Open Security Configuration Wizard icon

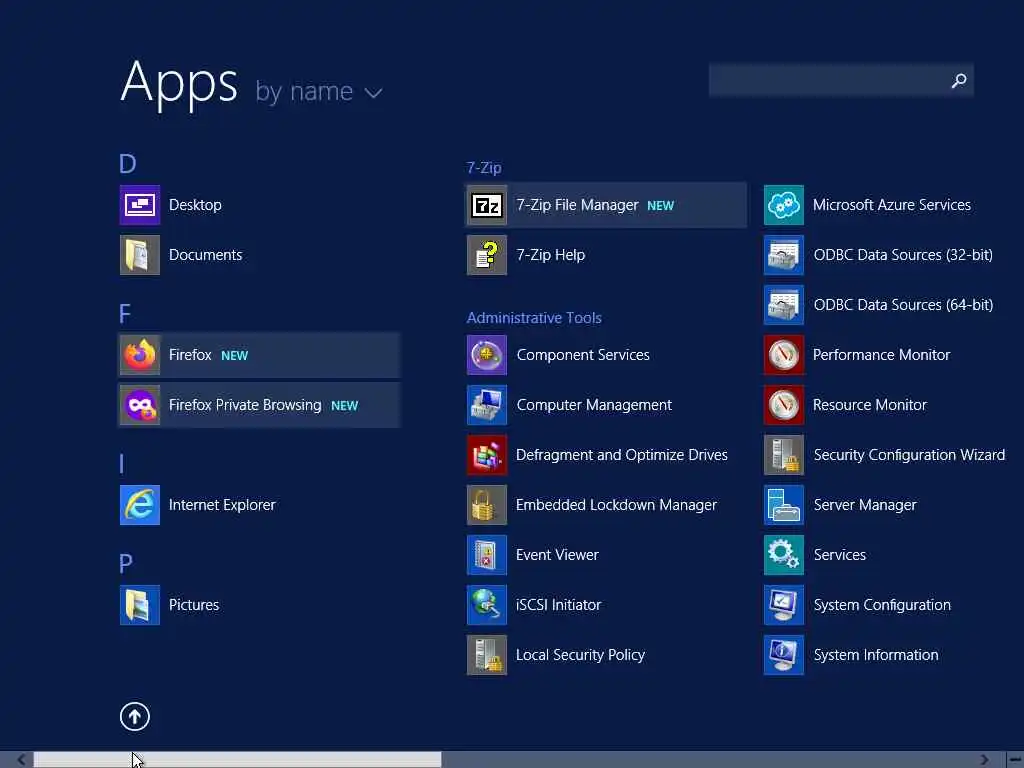coord(784,455)
